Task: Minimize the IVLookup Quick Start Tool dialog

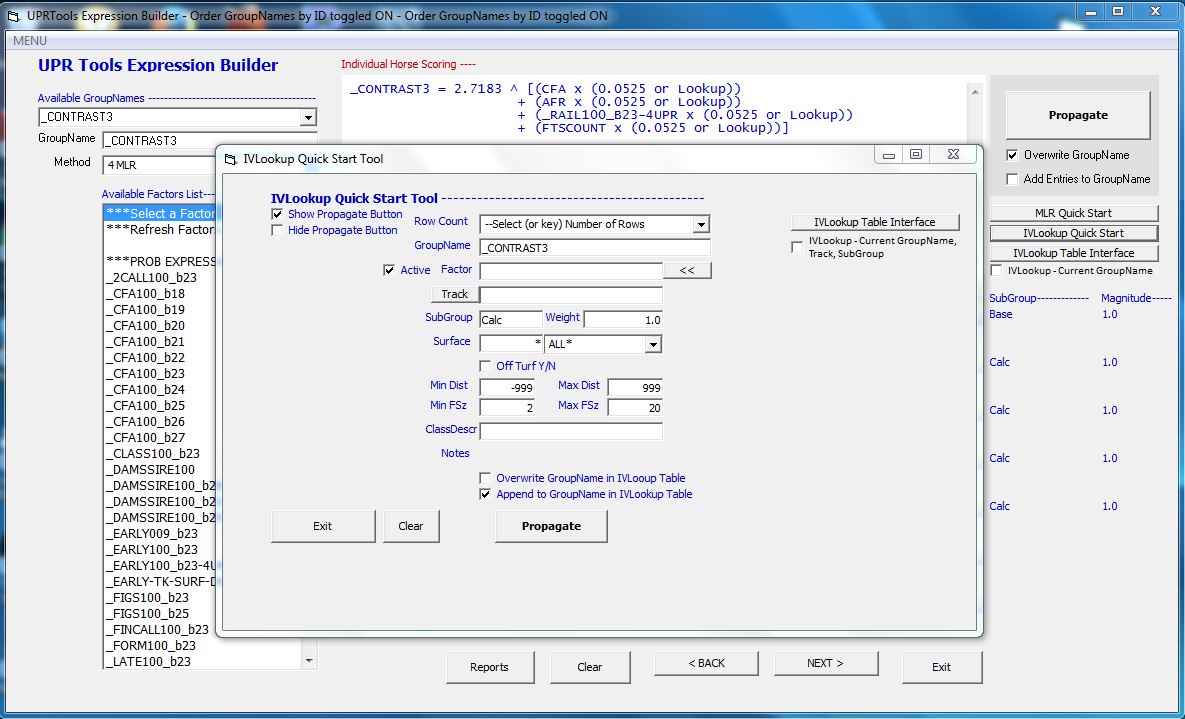Action: coord(889,154)
